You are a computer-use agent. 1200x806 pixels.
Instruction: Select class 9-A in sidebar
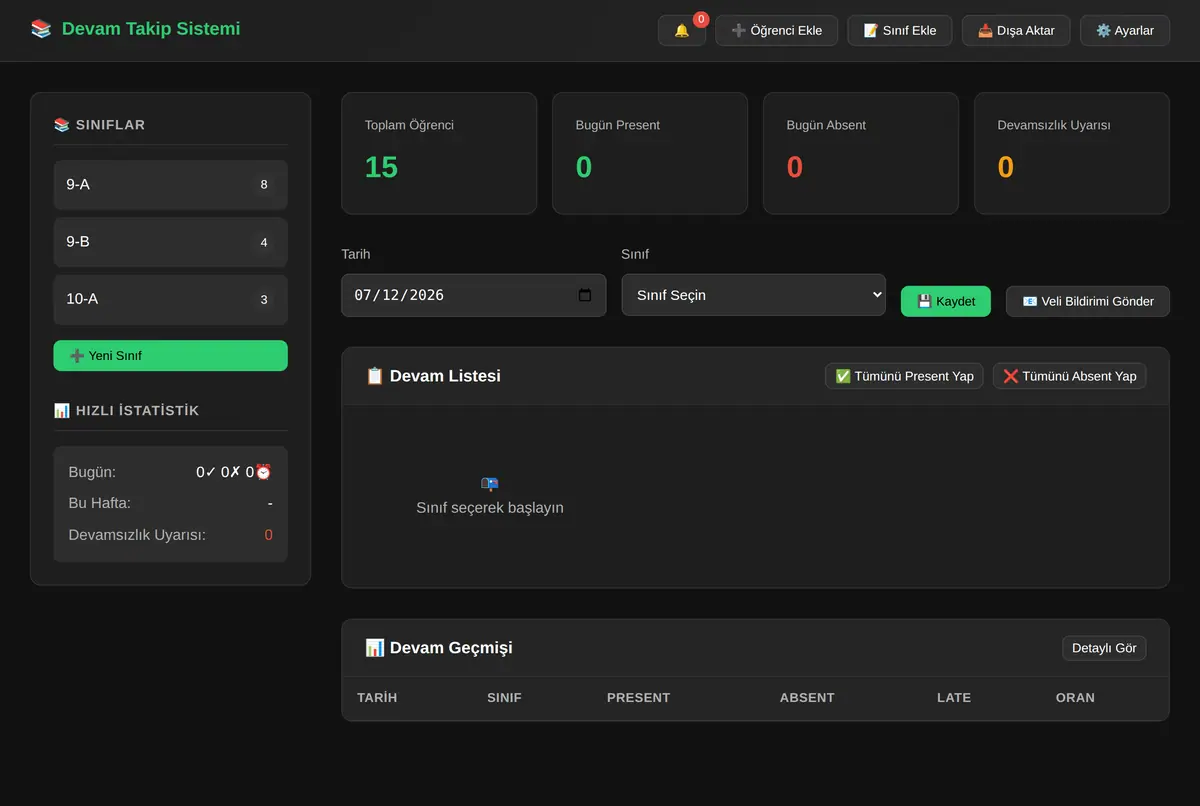click(x=170, y=184)
